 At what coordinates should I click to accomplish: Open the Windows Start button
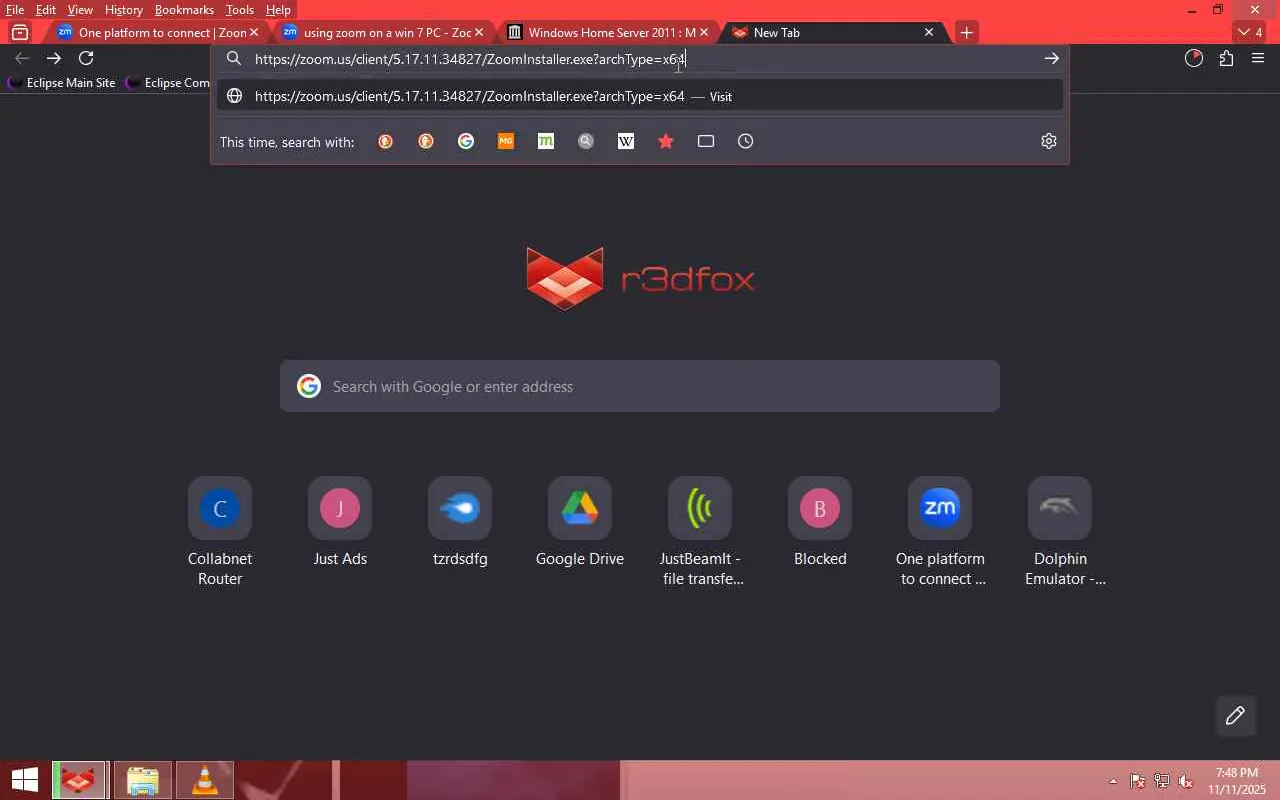[x=24, y=780]
